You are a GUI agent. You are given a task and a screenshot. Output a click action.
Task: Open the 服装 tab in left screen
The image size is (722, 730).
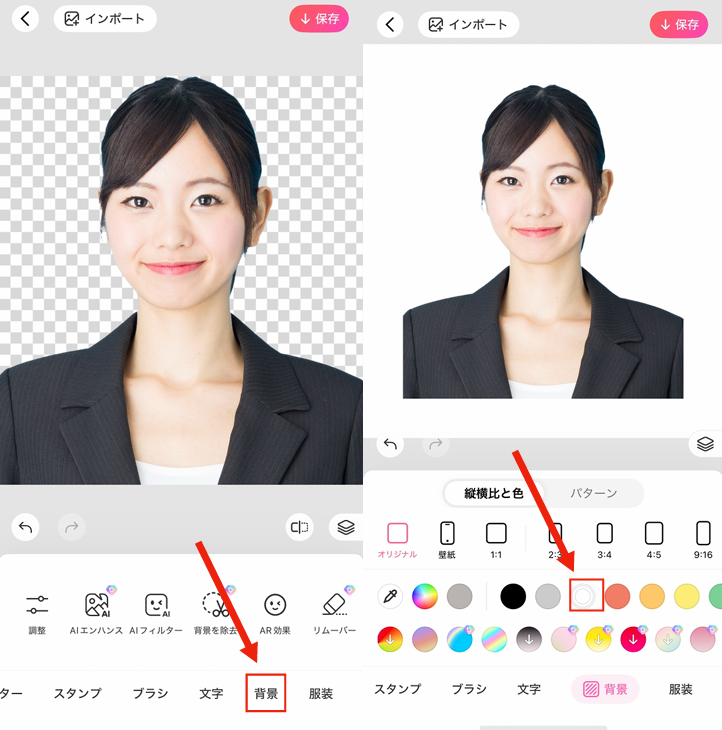tap(321, 693)
